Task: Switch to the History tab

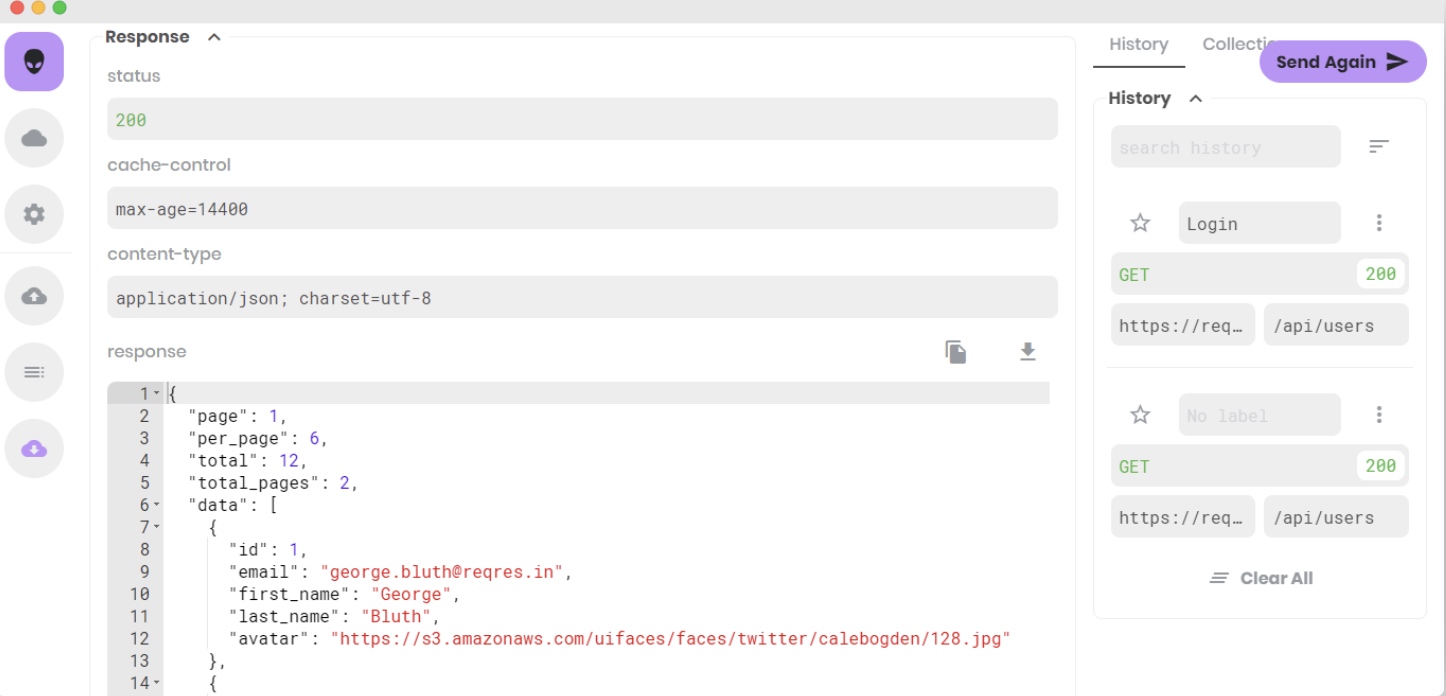Action: (x=1138, y=45)
